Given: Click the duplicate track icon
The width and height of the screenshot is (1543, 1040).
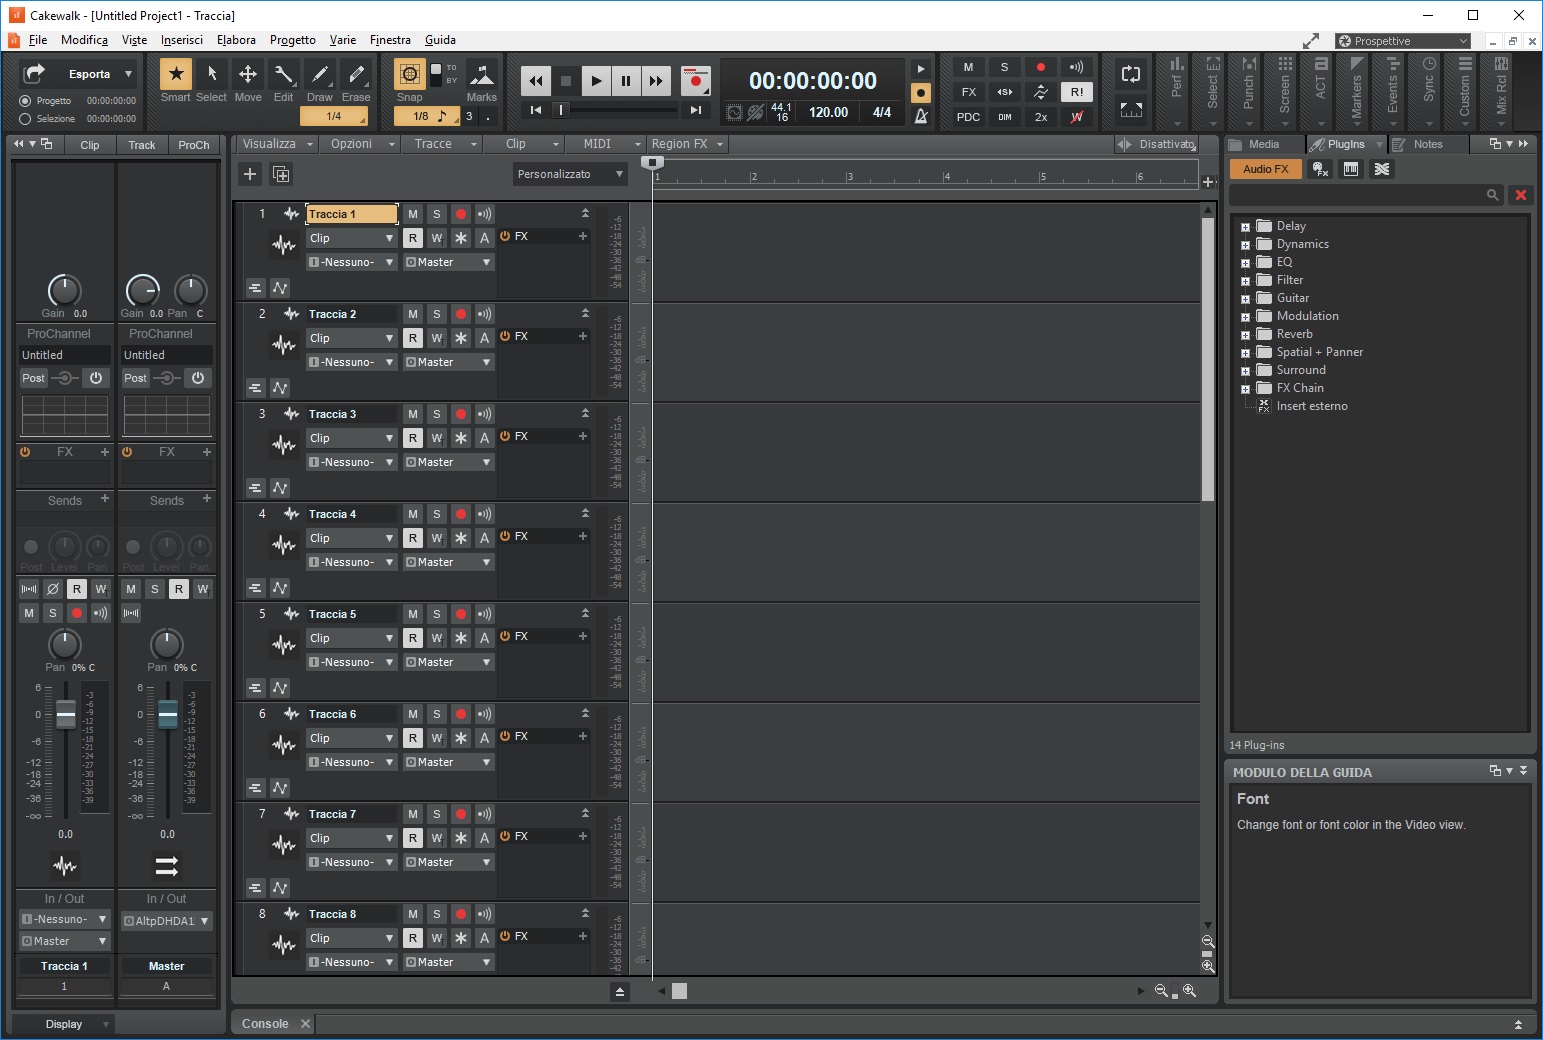Looking at the screenshot, I should coord(281,174).
